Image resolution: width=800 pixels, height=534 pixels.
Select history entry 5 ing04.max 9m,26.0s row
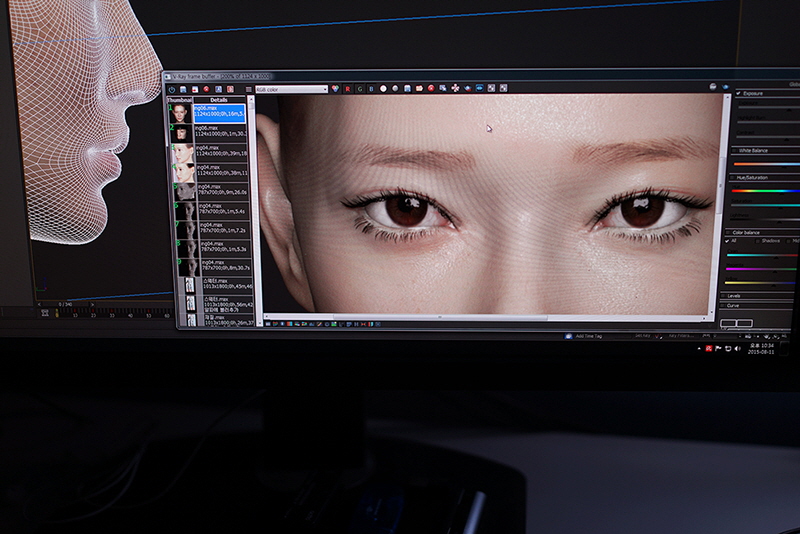coord(222,191)
